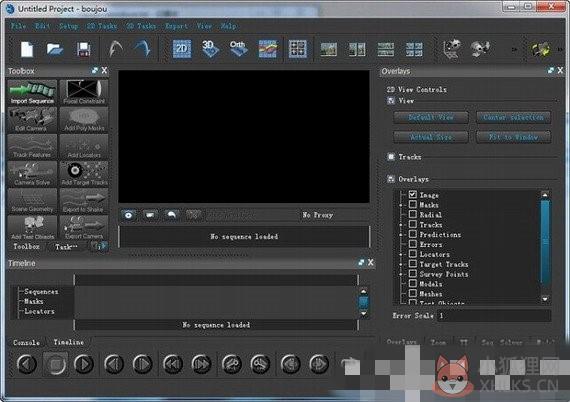This screenshot has height=402, width=570.
Task: Enable the Predictions overlay checkbox
Action: pyautogui.click(x=413, y=234)
